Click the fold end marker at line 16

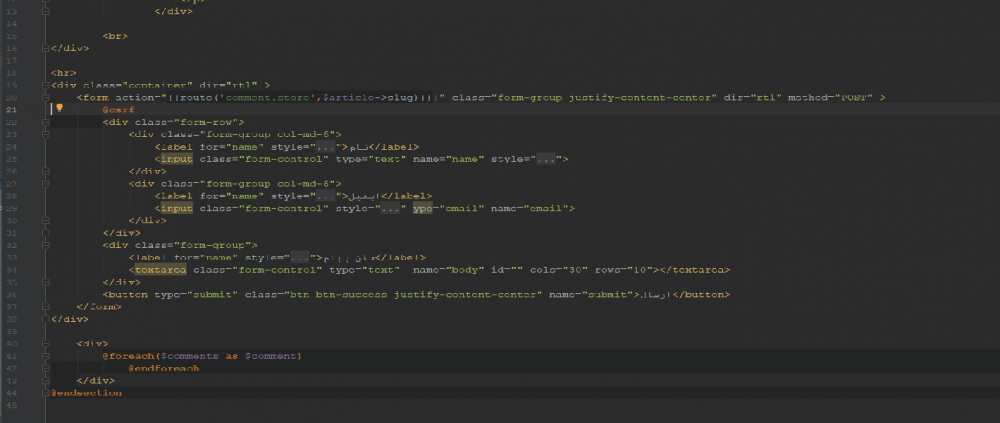point(45,48)
